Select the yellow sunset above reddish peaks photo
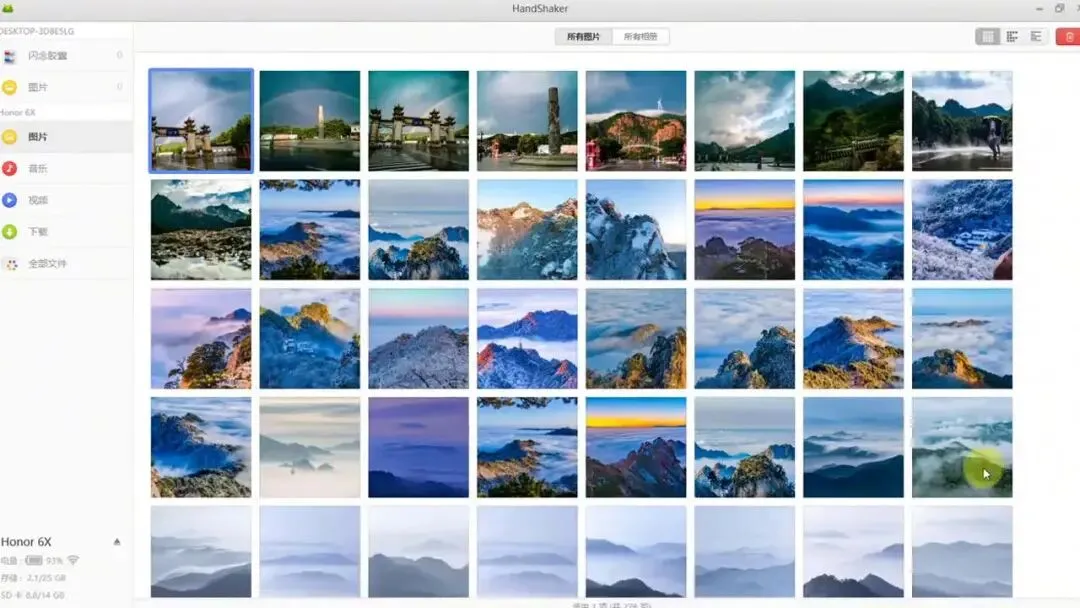 coord(636,447)
